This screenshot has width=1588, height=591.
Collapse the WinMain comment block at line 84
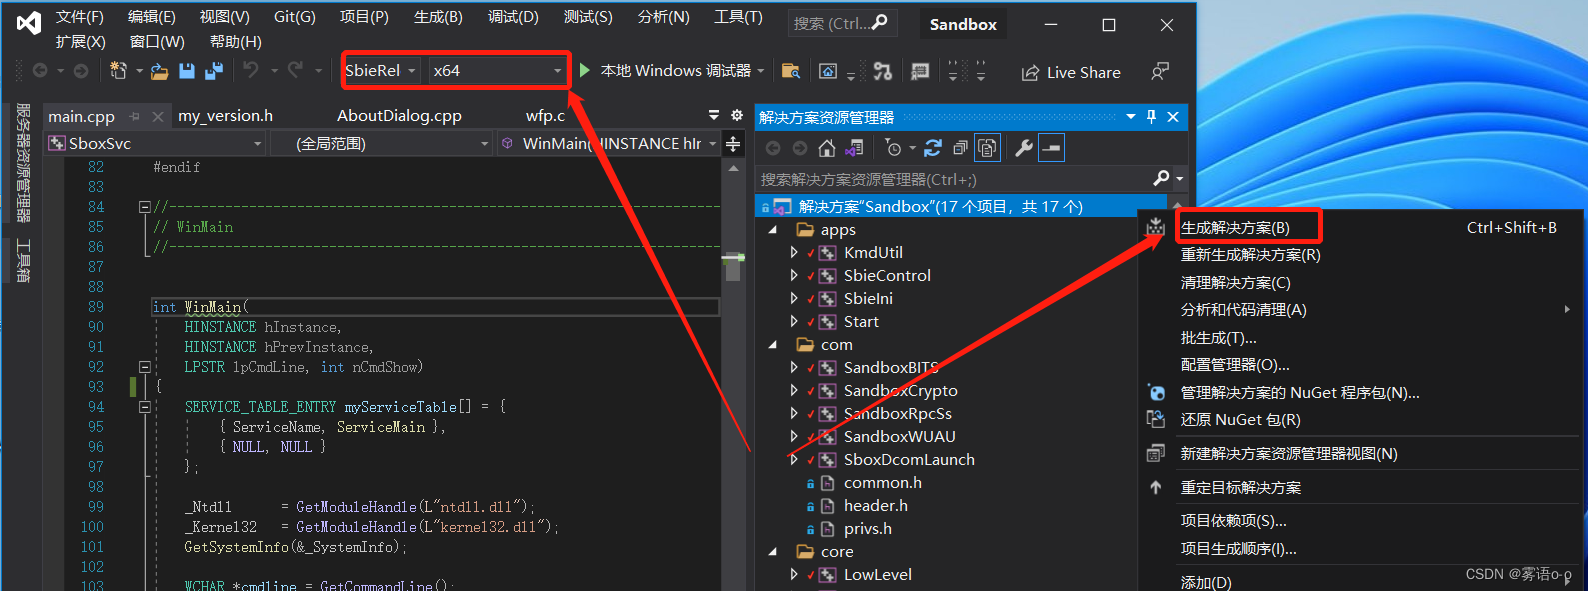click(144, 207)
